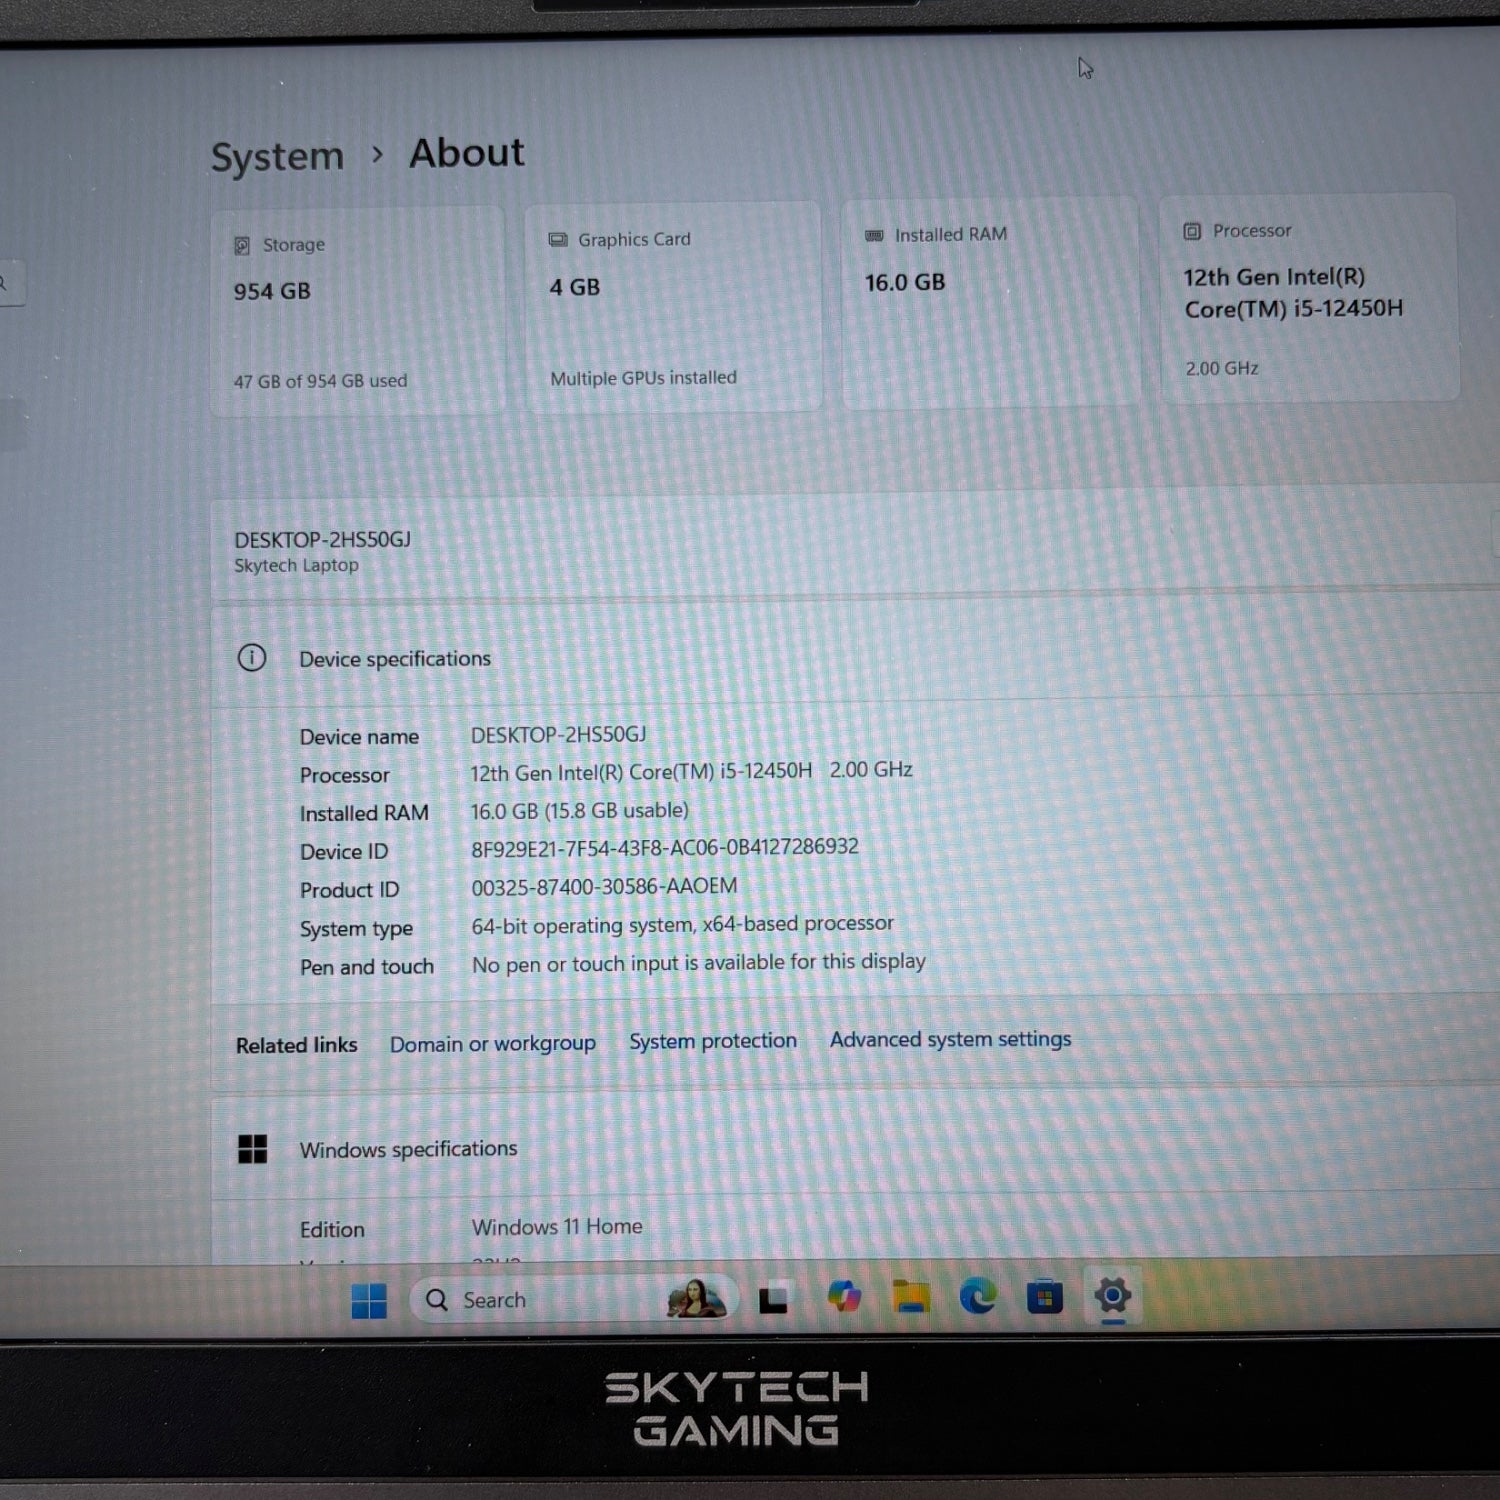Select the Product ID 00325-87400-30586-AAOEM

tap(604, 887)
